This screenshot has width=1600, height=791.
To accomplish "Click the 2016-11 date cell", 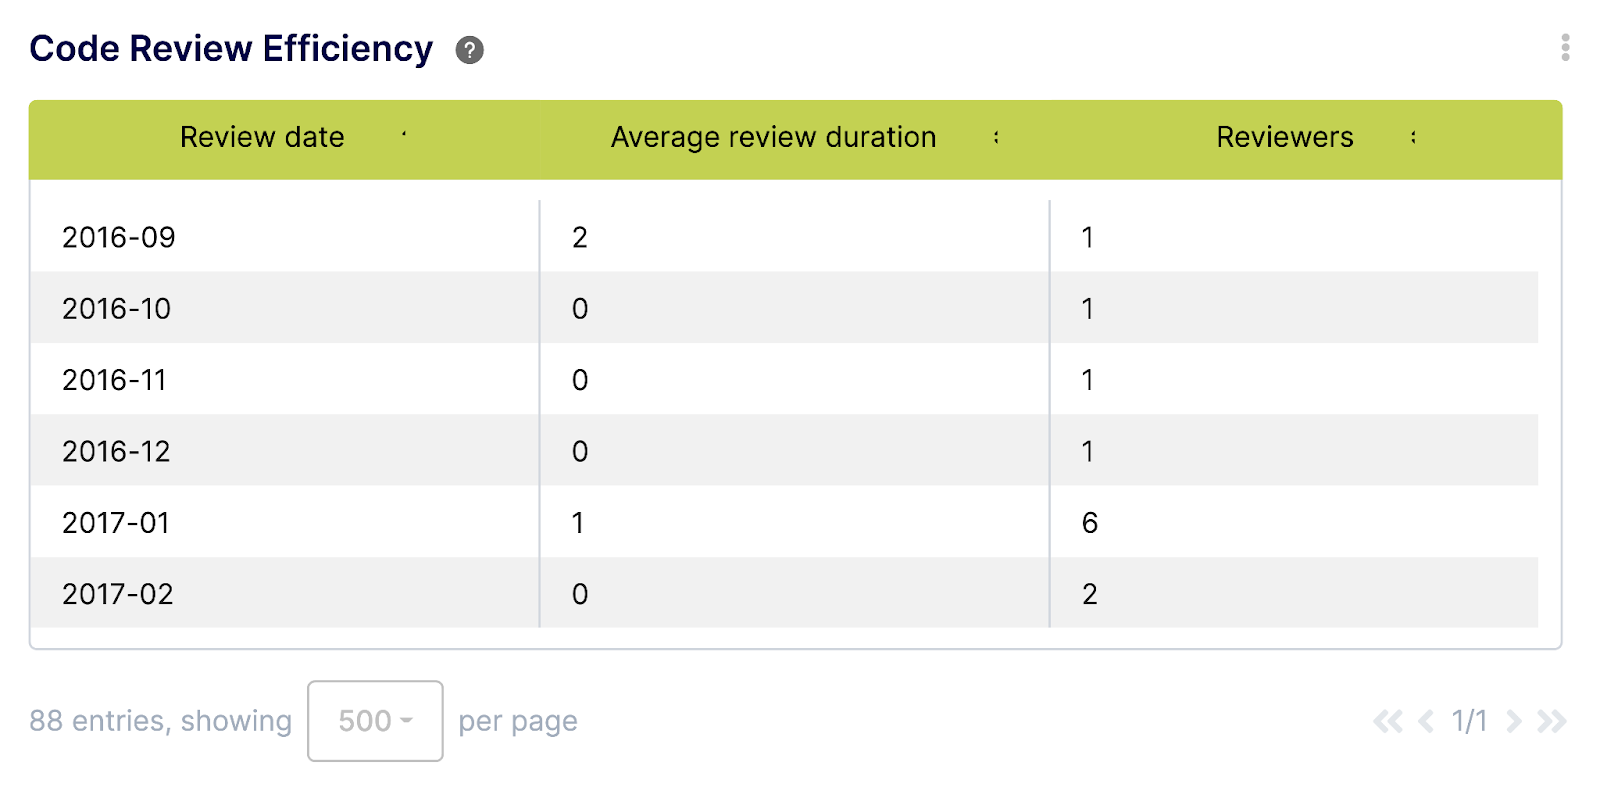I will 114,380.
